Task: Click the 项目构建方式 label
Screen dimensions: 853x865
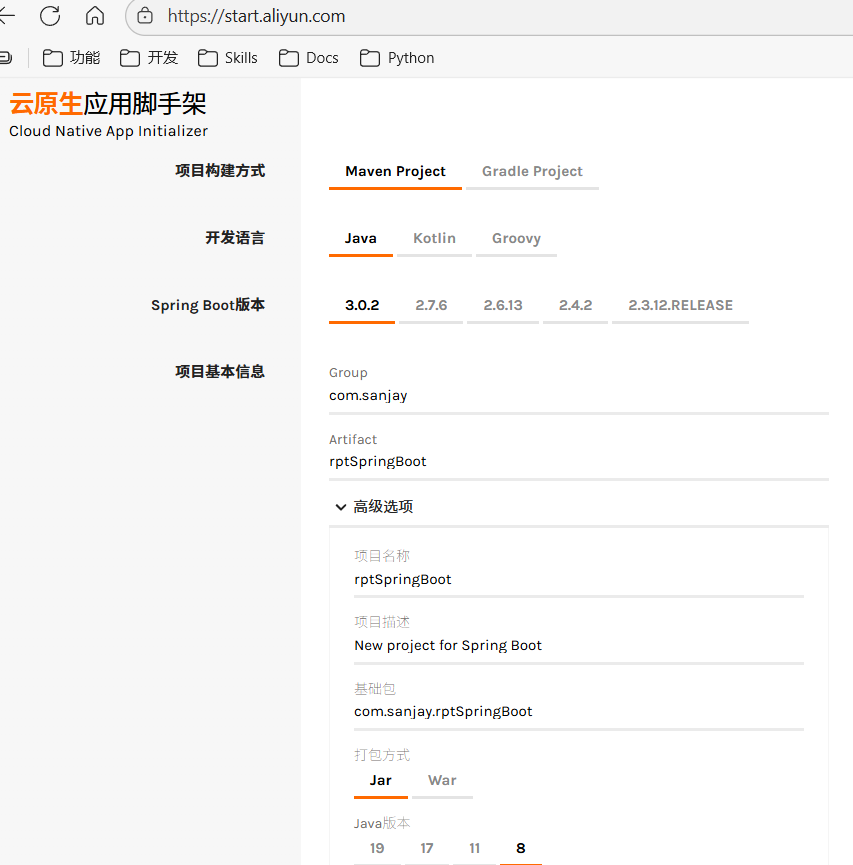Action: [220, 171]
